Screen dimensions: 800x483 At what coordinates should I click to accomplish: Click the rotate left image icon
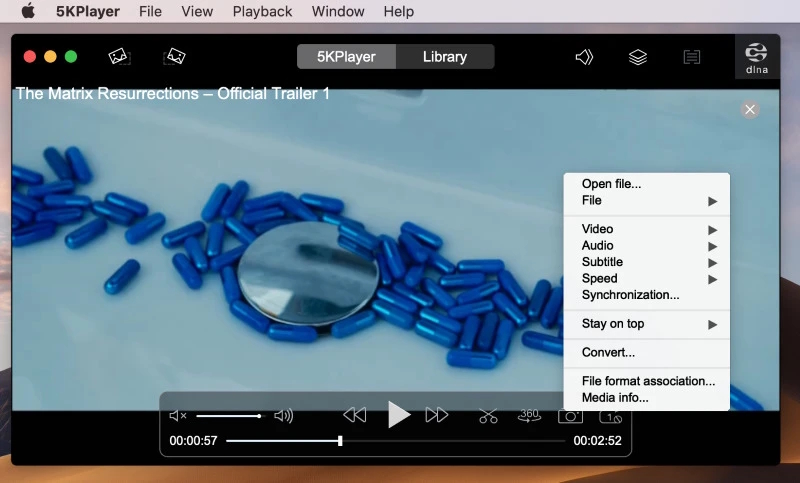pyautogui.click(x=119, y=56)
